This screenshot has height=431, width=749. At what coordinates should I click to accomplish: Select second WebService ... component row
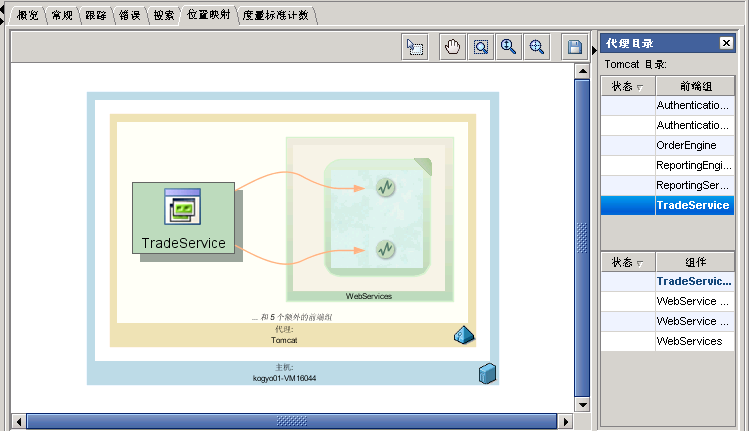667,322
